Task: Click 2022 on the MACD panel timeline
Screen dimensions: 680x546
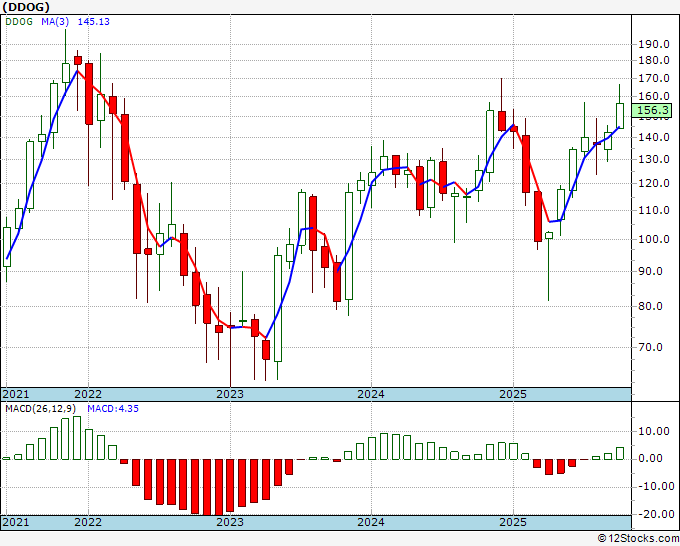Action: [x=88, y=522]
